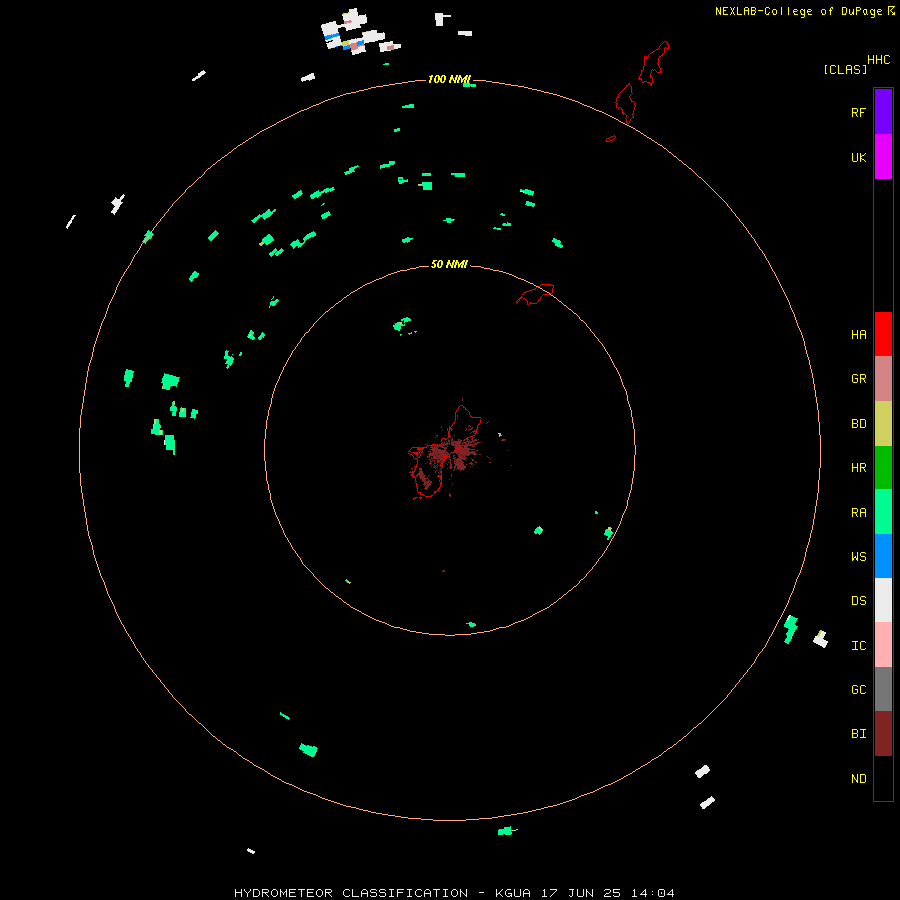Screen dimensions: 900x900
Task: Click the WS blue legend swatch
Action: pyautogui.click(x=883, y=556)
